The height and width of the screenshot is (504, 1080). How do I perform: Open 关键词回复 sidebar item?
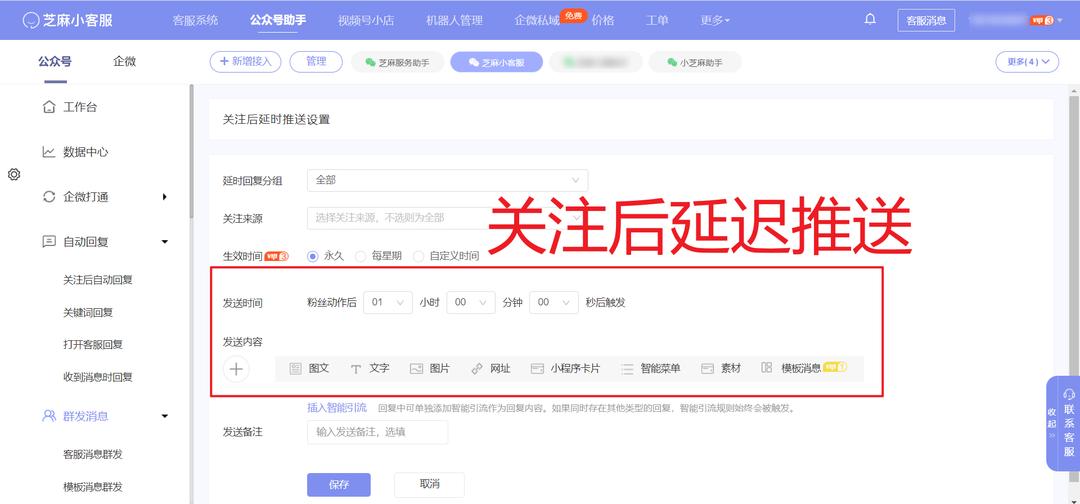point(88,313)
